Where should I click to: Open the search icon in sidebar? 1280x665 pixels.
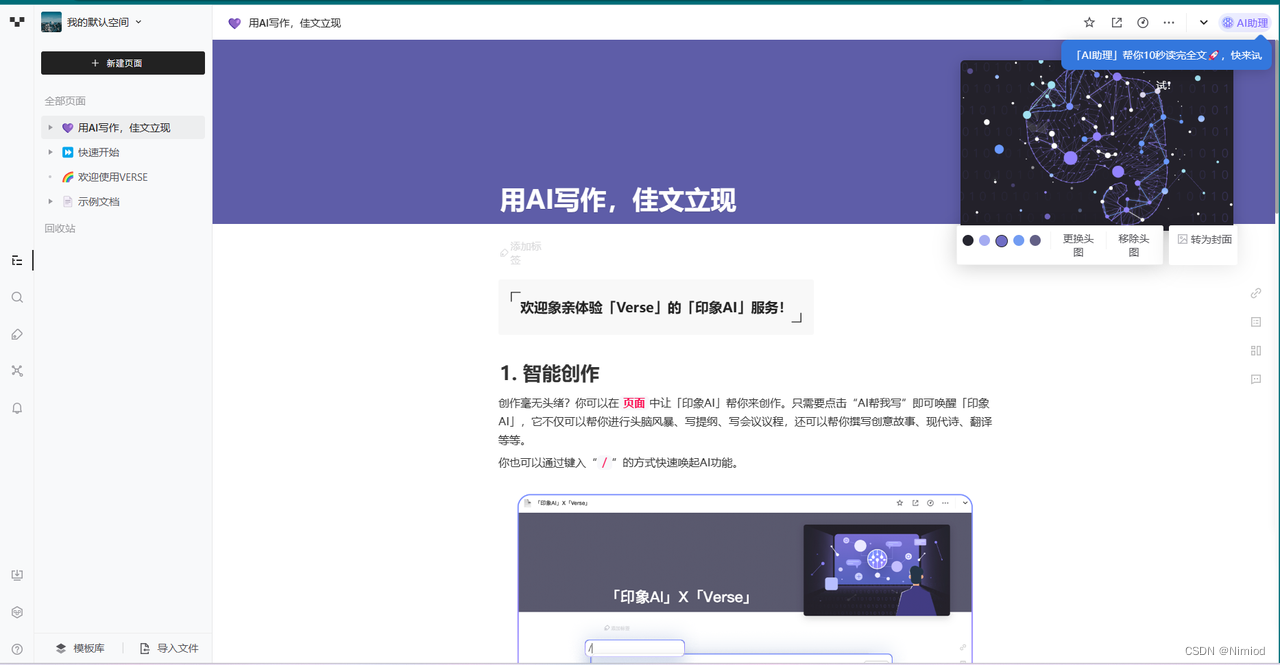17,297
